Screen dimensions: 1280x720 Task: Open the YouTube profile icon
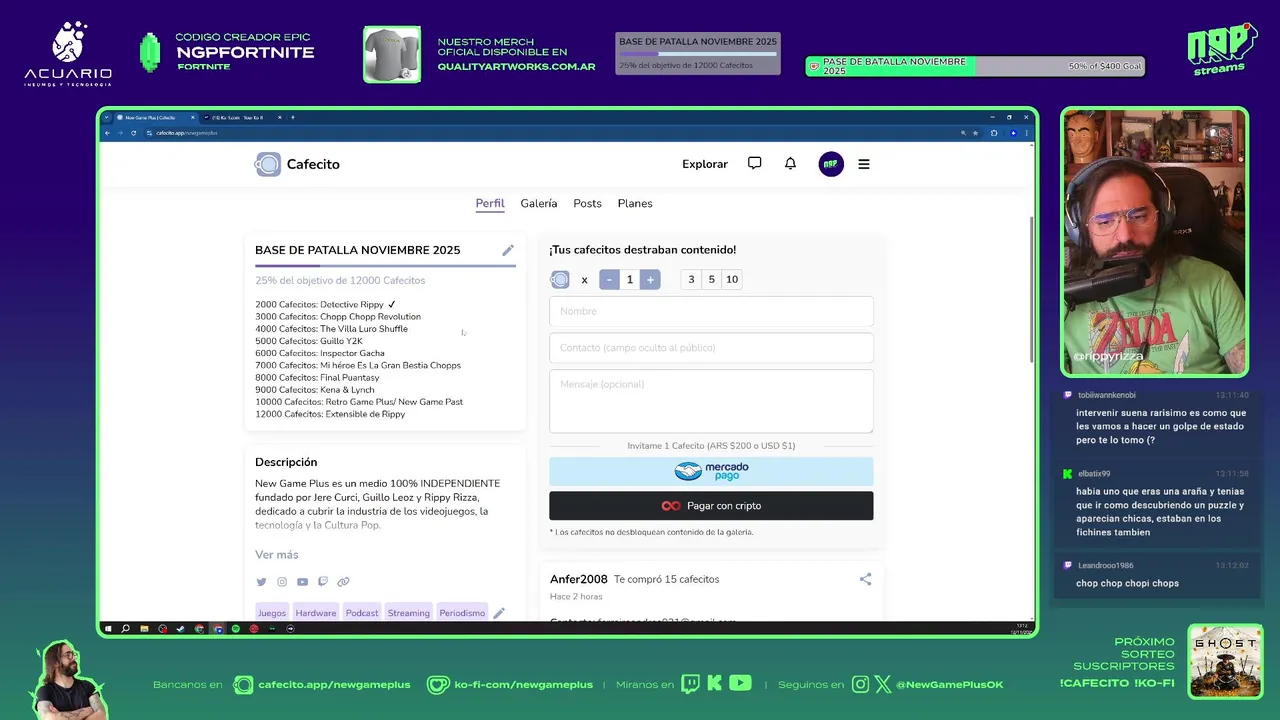[302, 582]
